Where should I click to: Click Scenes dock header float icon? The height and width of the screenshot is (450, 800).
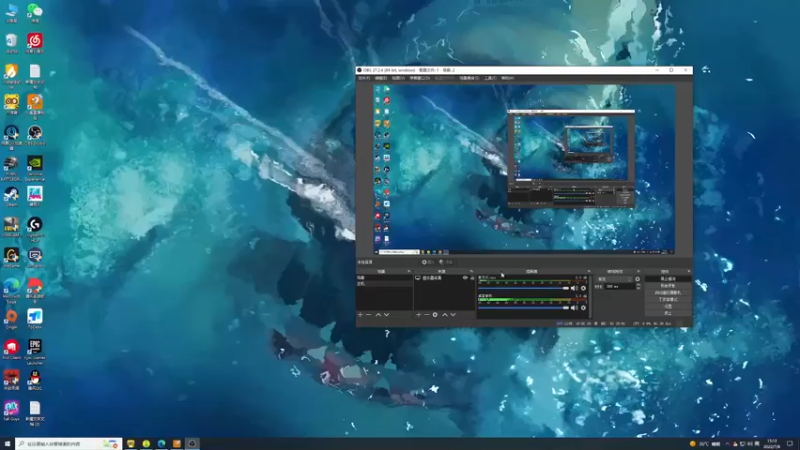point(409,271)
